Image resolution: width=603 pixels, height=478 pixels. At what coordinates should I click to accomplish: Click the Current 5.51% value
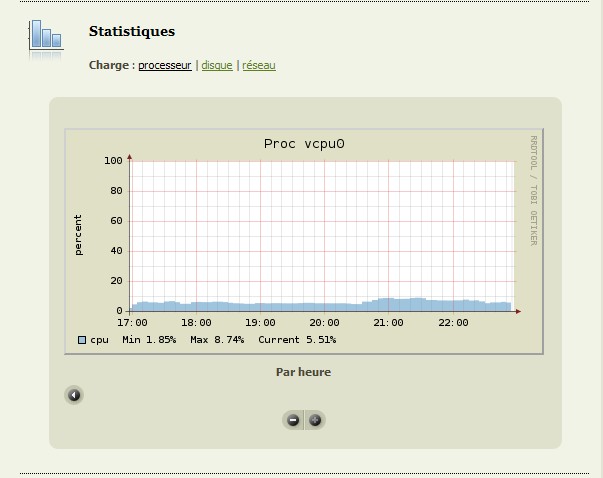click(x=297, y=340)
